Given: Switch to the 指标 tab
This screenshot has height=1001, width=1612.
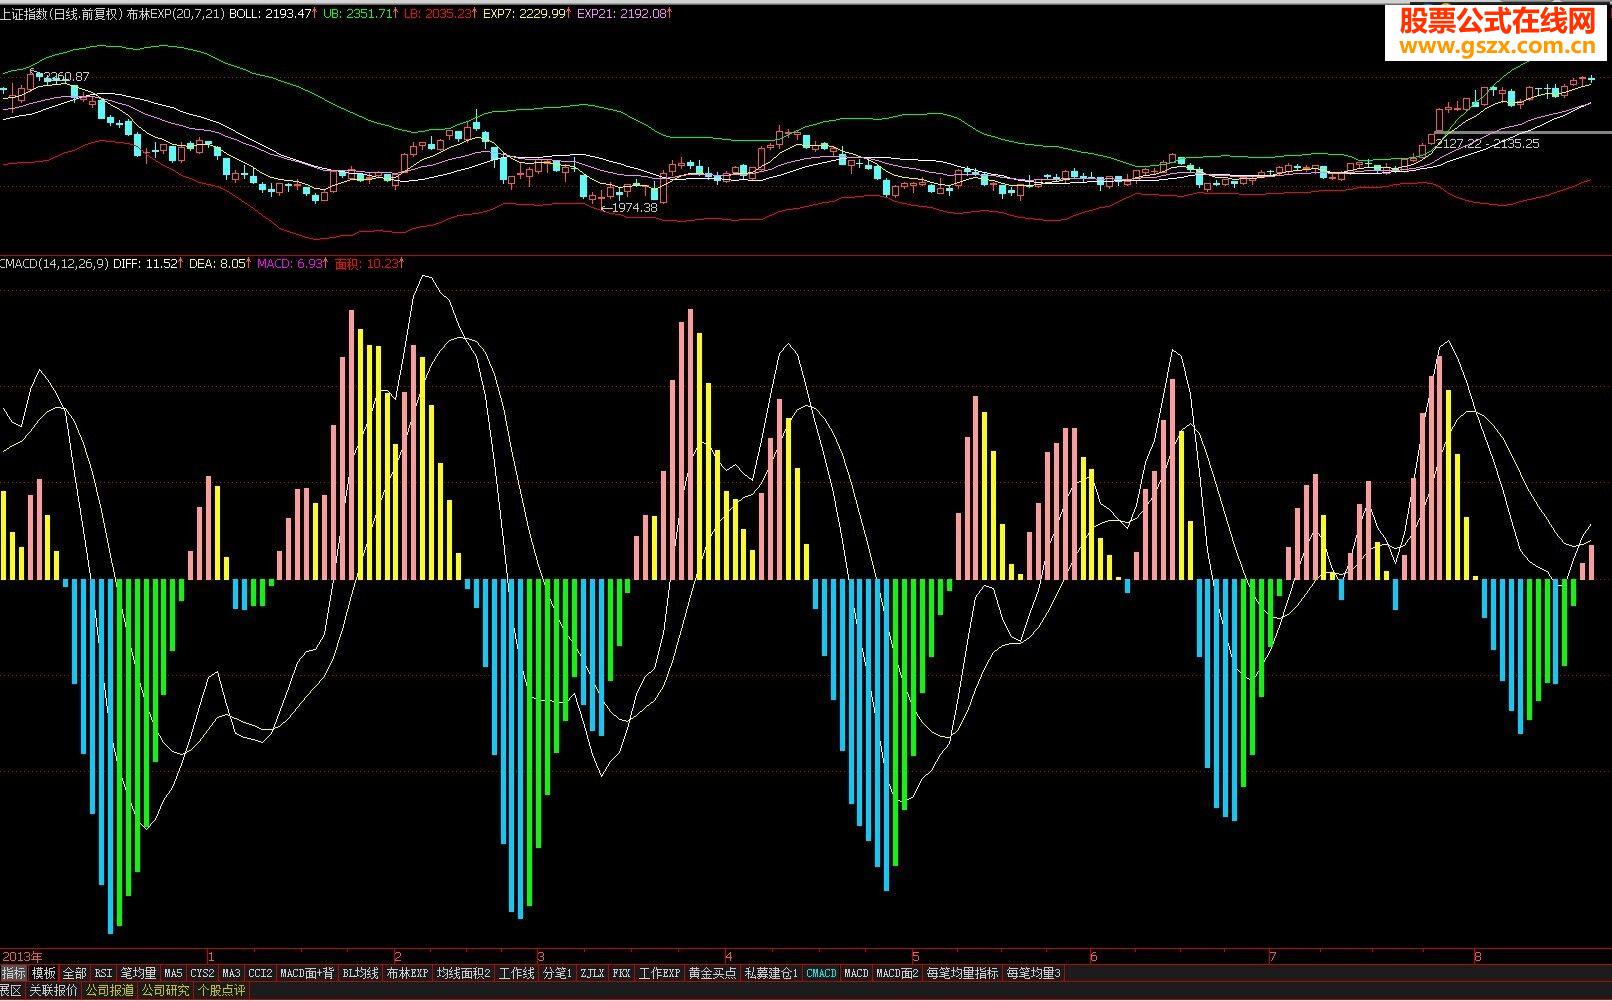Looking at the screenshot, I should [x=14, y=973].
